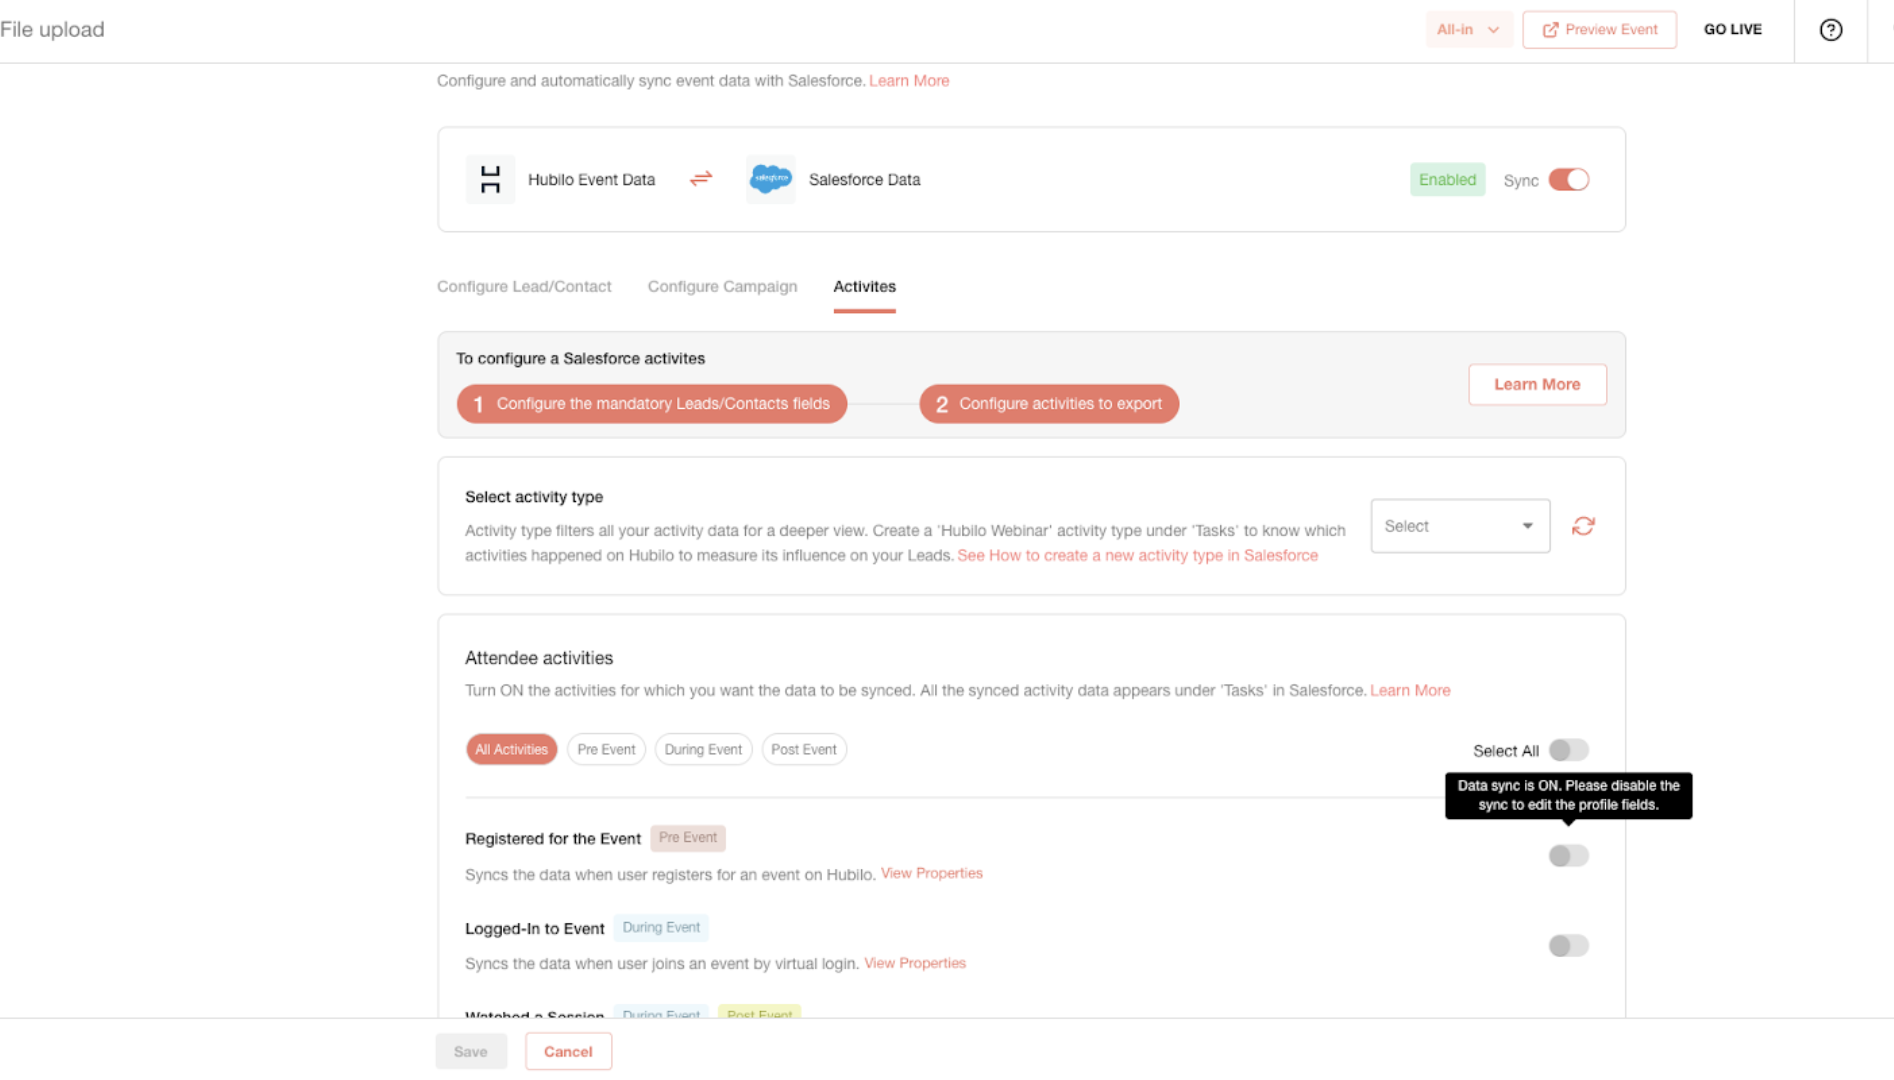Toggle Registered for the Event sync
This screenshot has width=1894, height=1080.
click(x=1568, y=855)
